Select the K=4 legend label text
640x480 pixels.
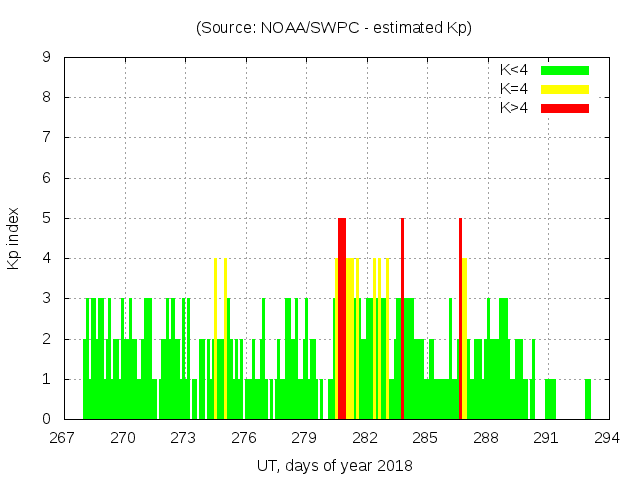[x=515, y=89]
